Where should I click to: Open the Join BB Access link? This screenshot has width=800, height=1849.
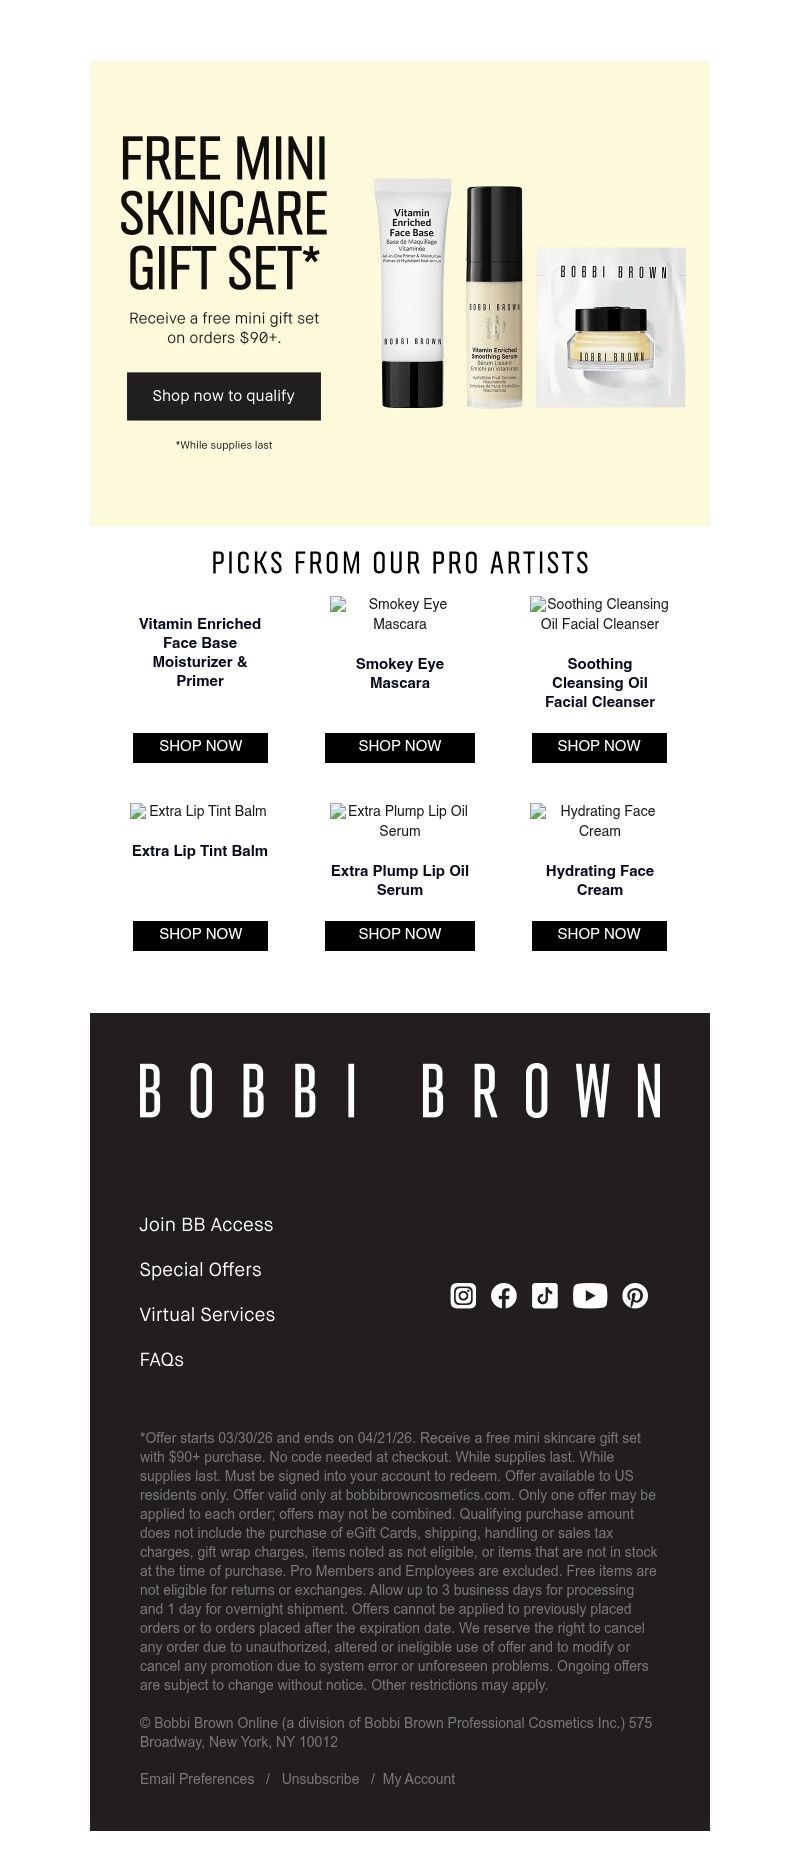point(206,1224)
